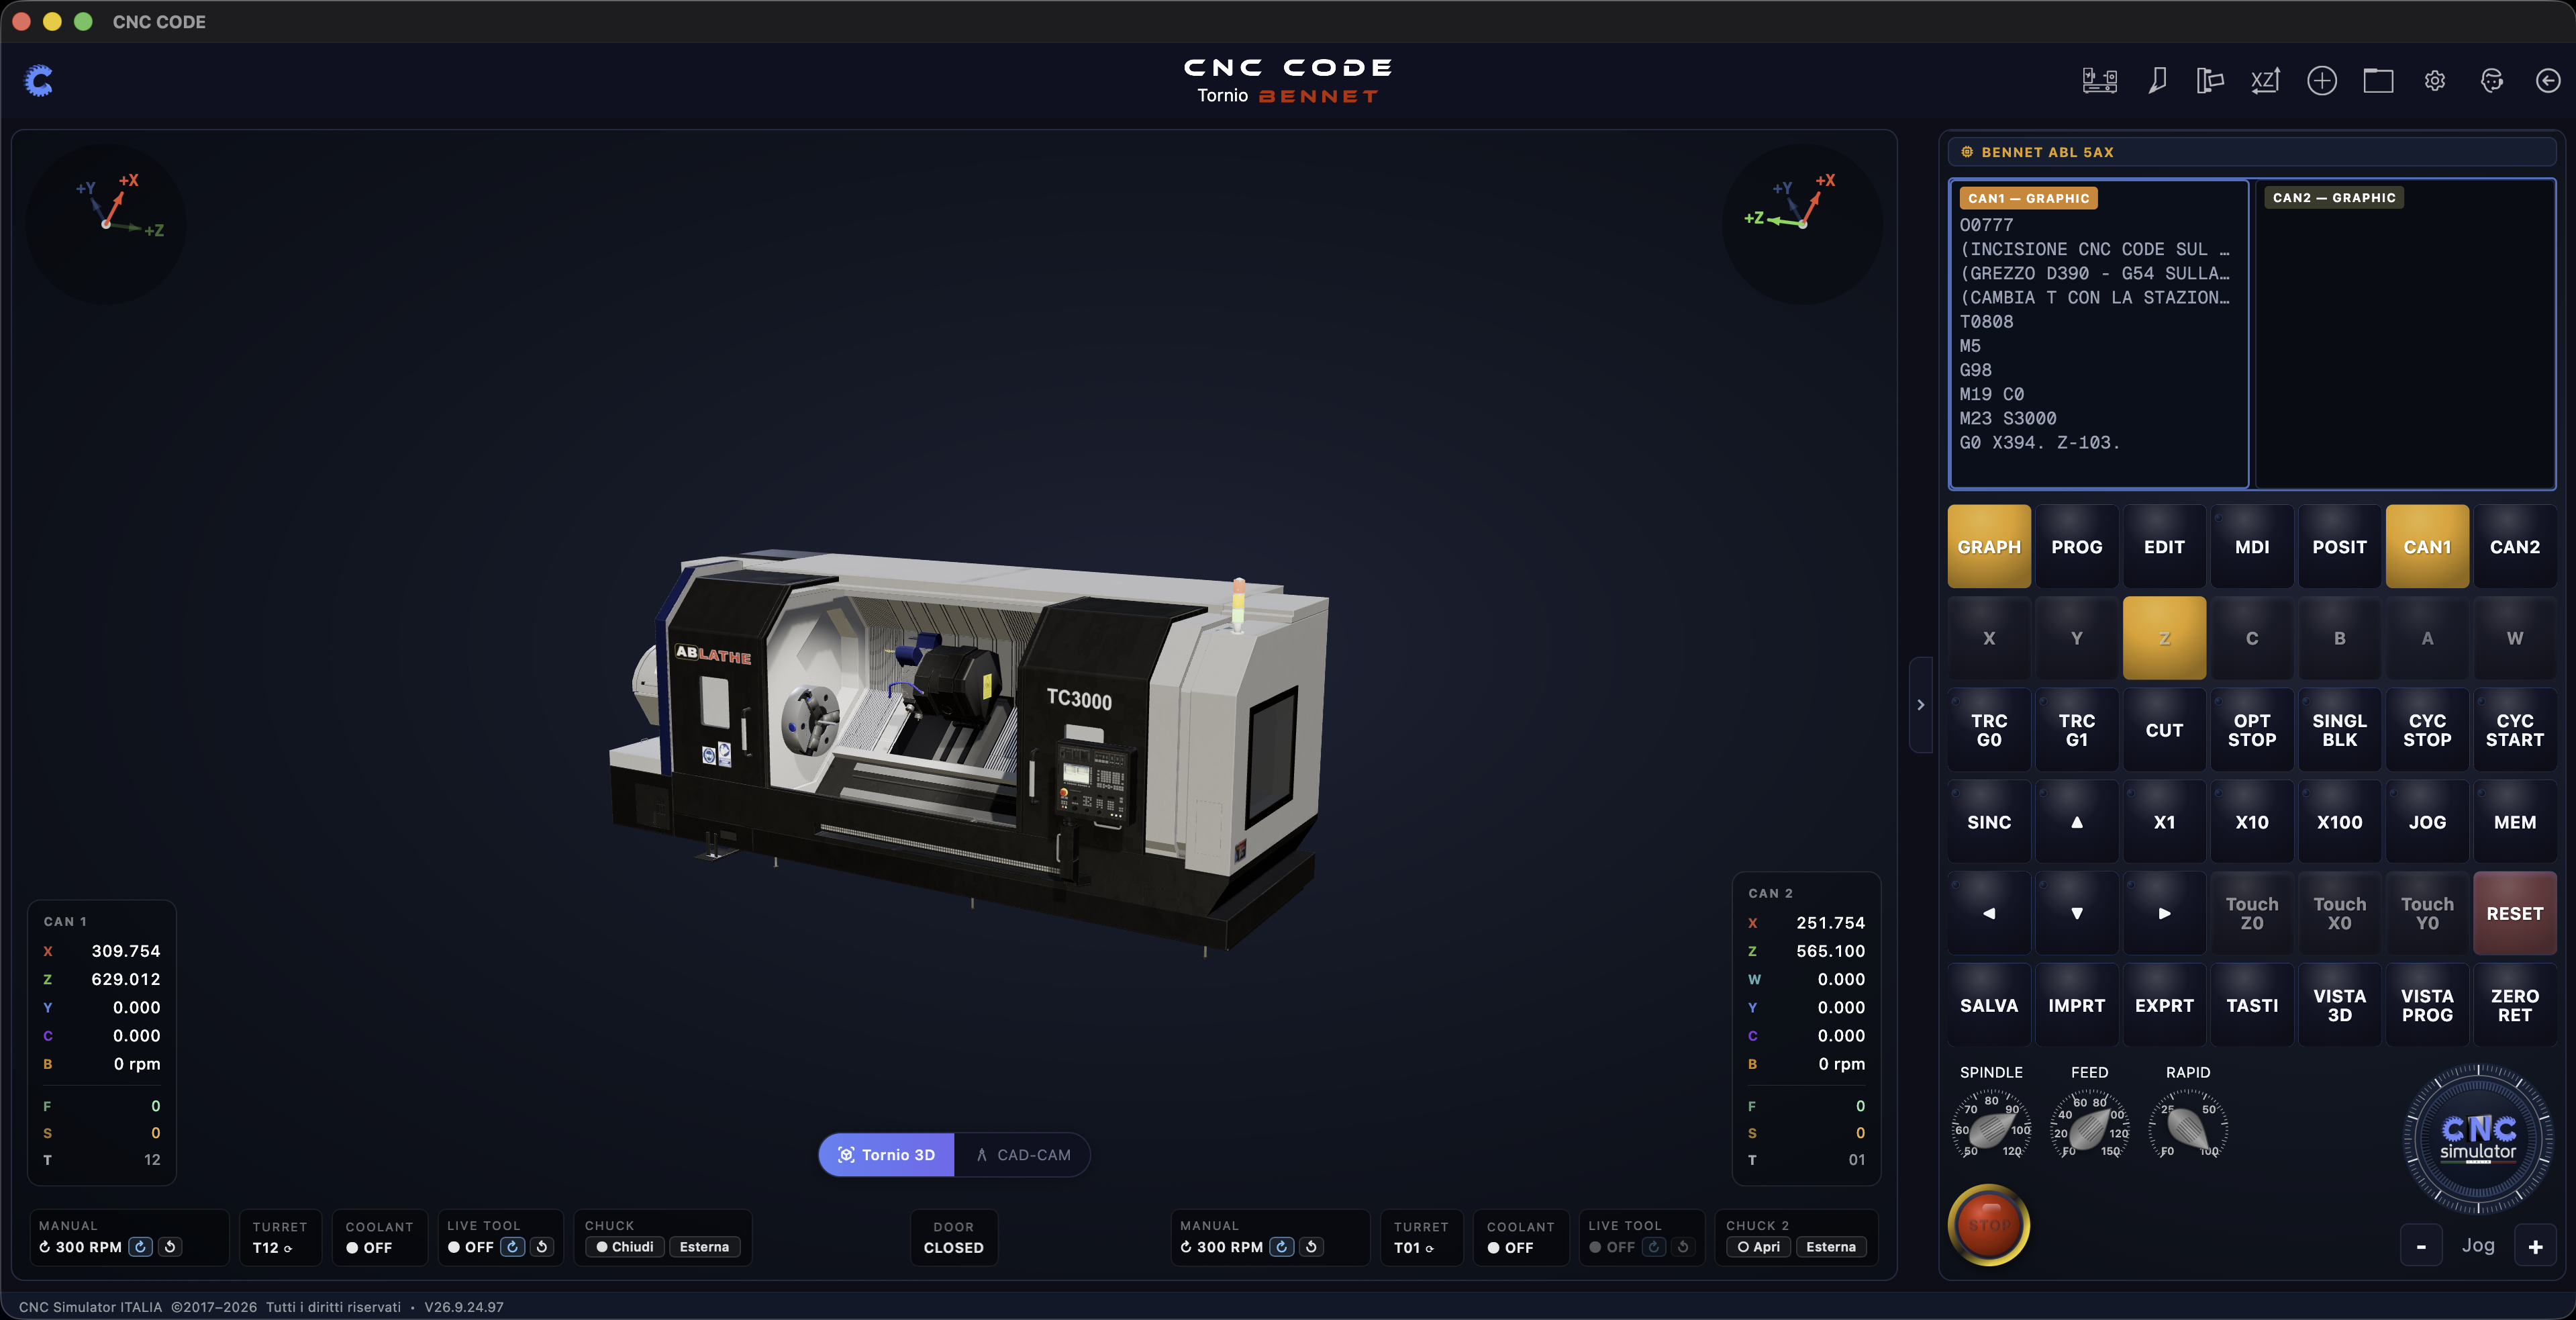2576x1320 pixels.
Task: Select the Z axis key
Action: click(2164, 638)
